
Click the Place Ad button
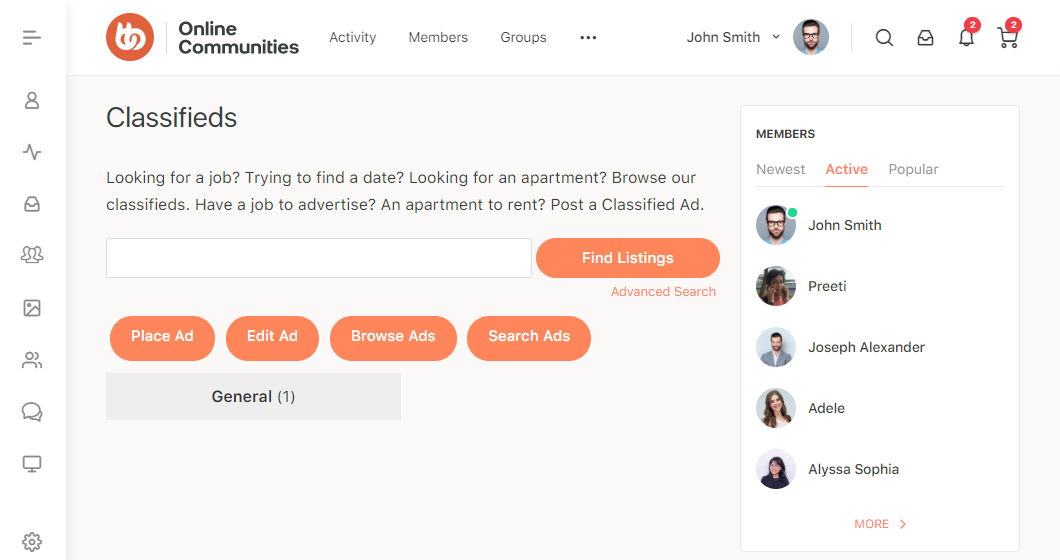tap(162, 337)
